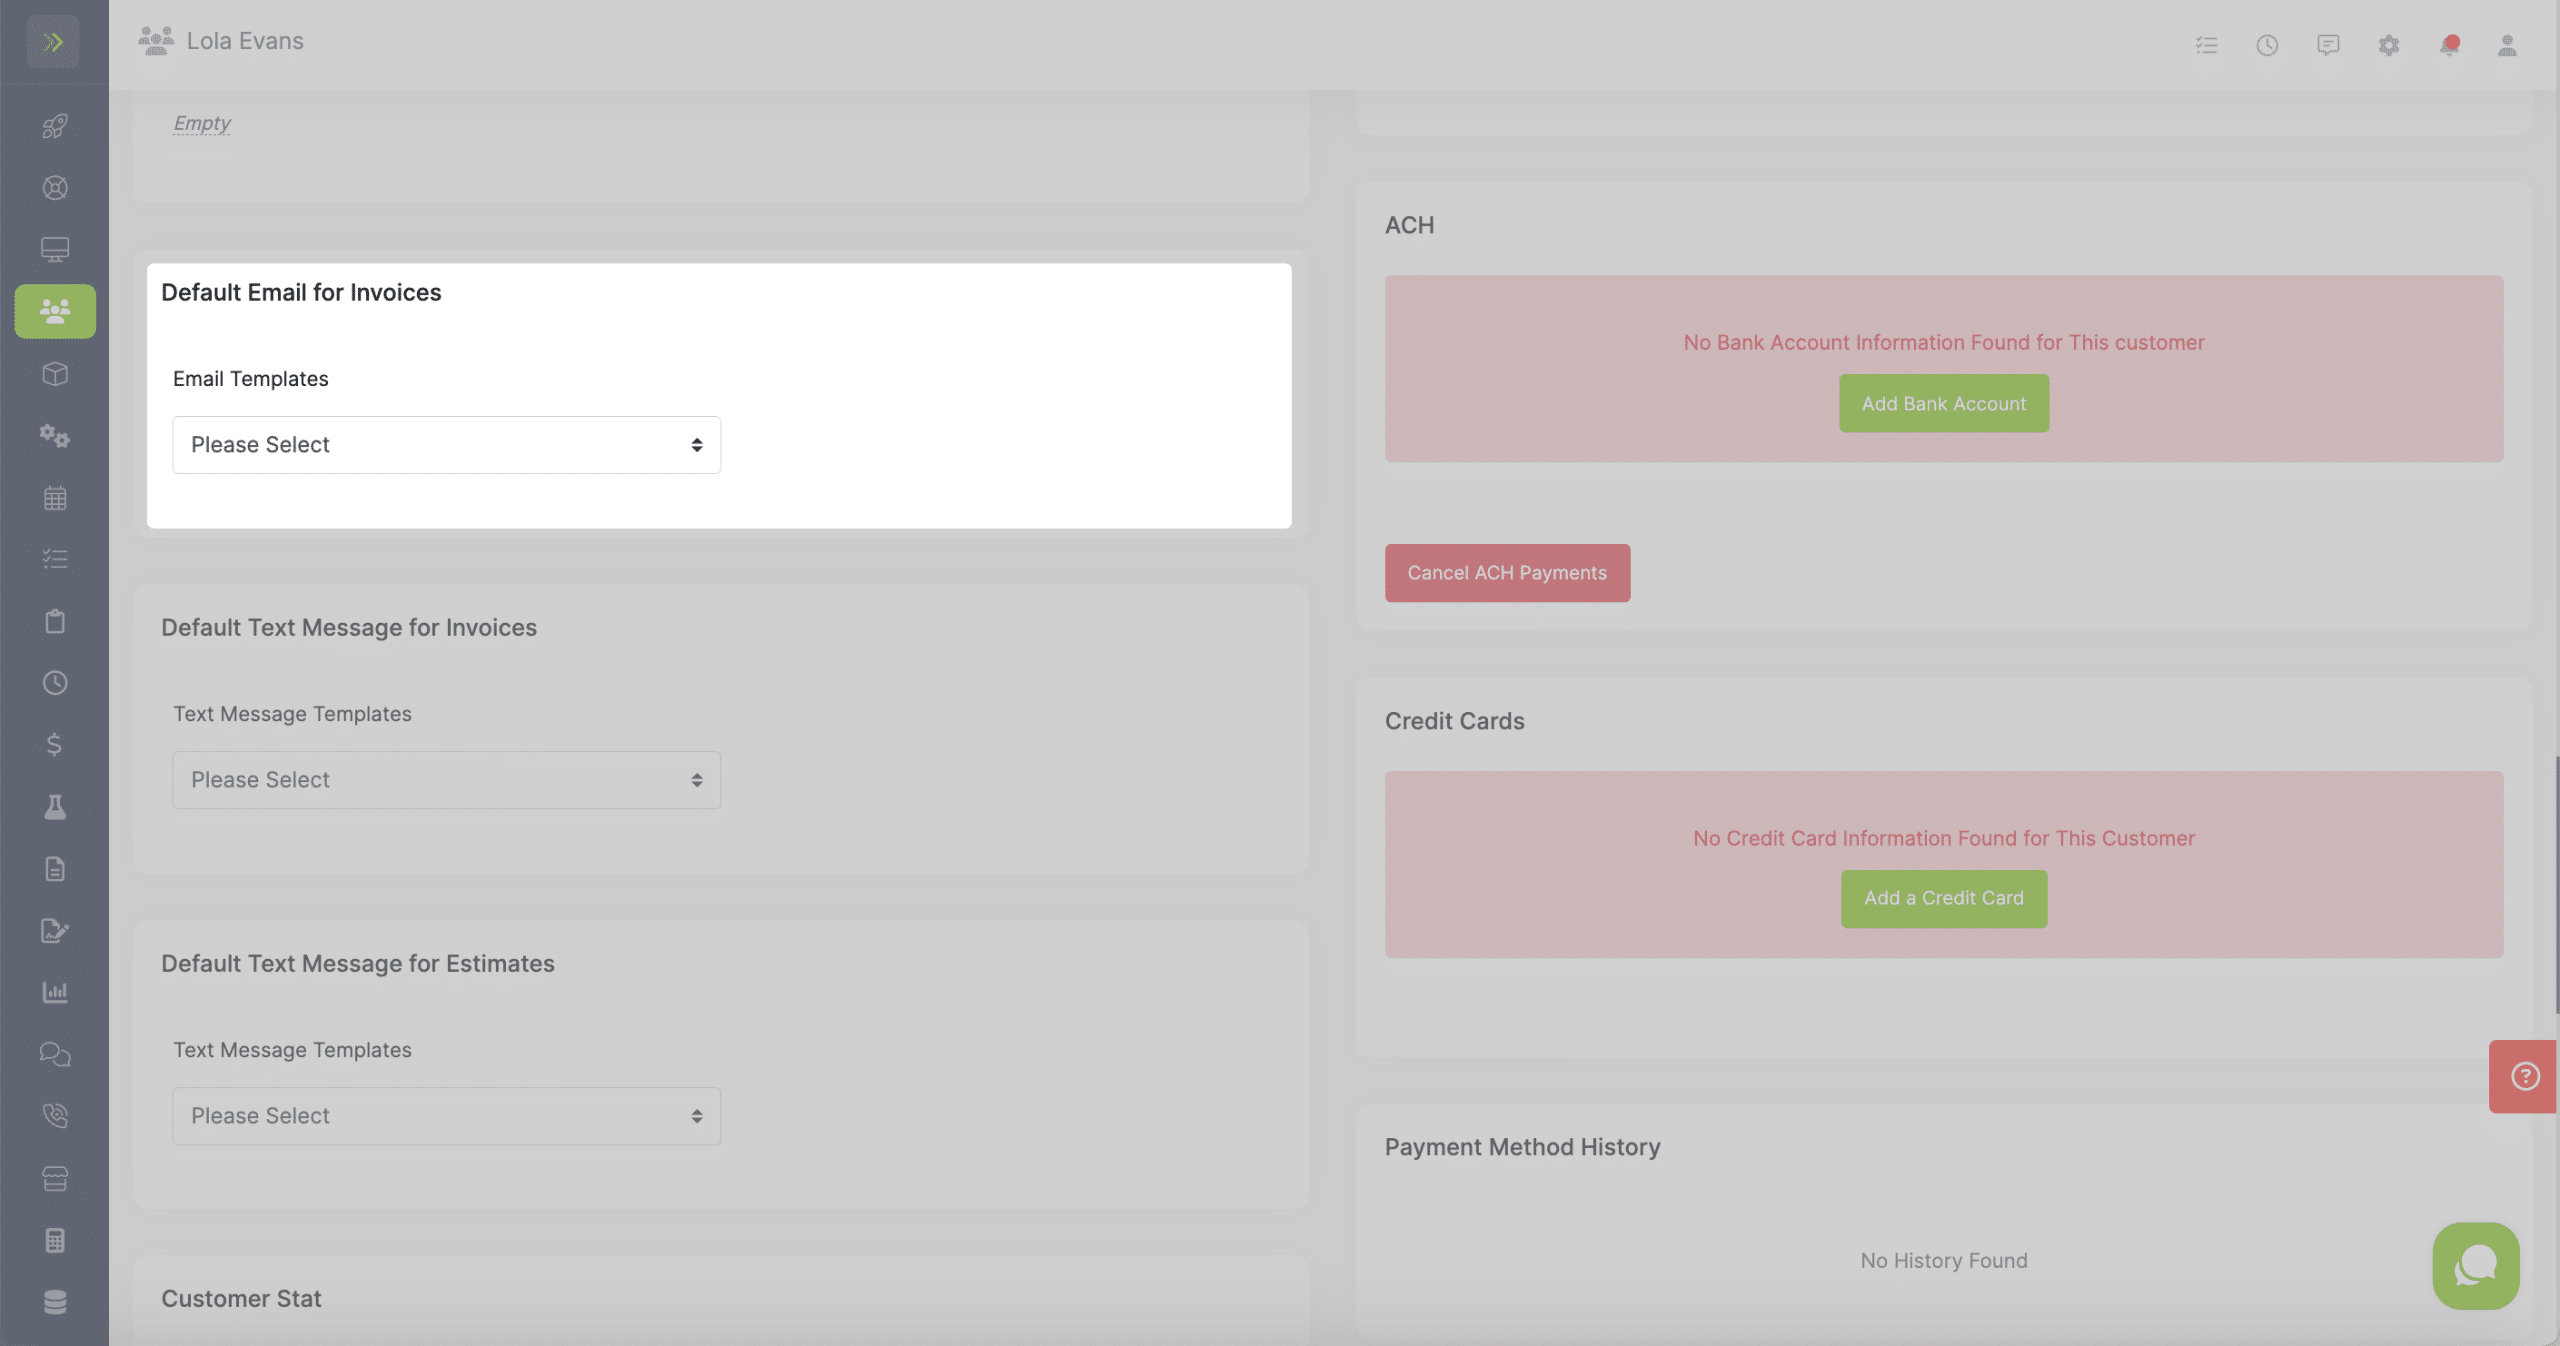Open the bar chart reports icon in the sidebar
This screenshot has height=1346, width=2560.
tap(55, 992)
